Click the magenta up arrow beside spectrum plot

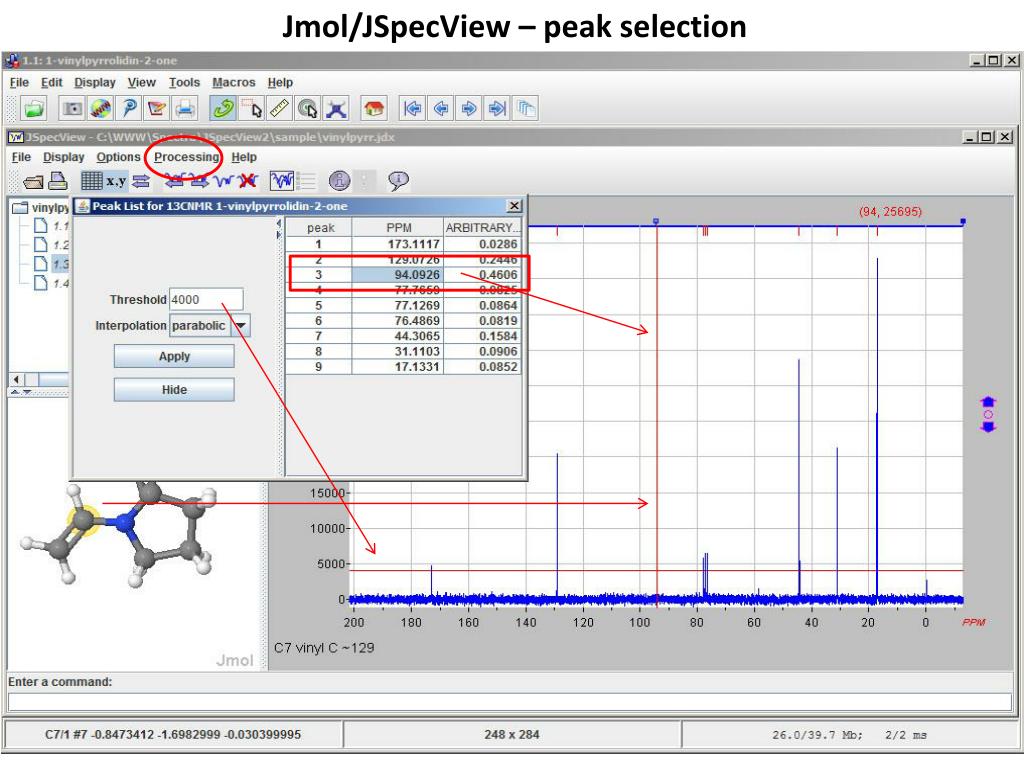click(x=988, y=402)
